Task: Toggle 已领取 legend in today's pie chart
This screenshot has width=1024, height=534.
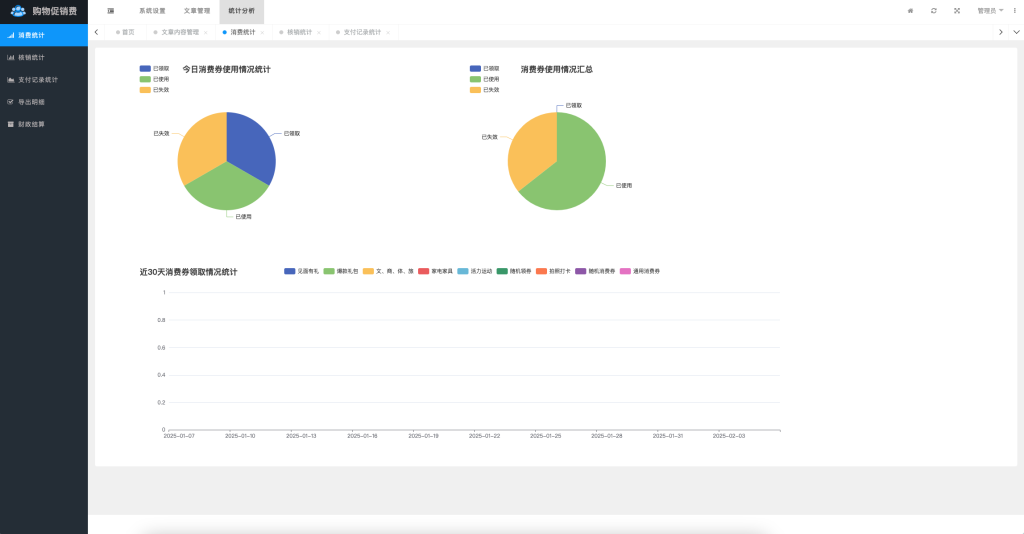Action: pos(154,68)
